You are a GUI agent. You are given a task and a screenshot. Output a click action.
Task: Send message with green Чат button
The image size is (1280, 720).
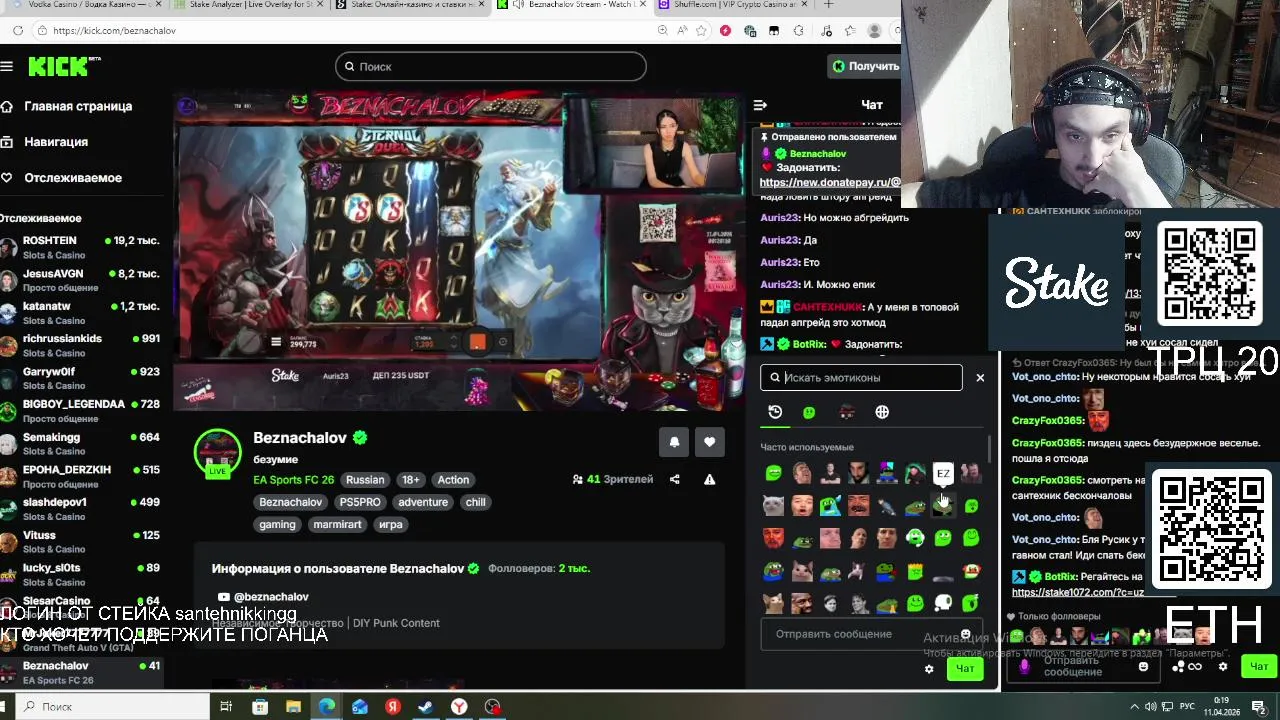coord(965,669)
